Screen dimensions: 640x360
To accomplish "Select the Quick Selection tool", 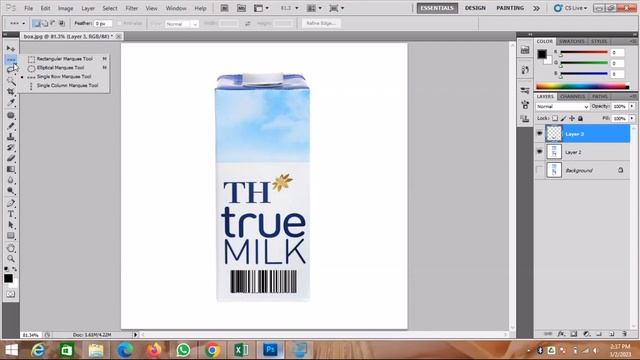I will (x=11, y=81).
